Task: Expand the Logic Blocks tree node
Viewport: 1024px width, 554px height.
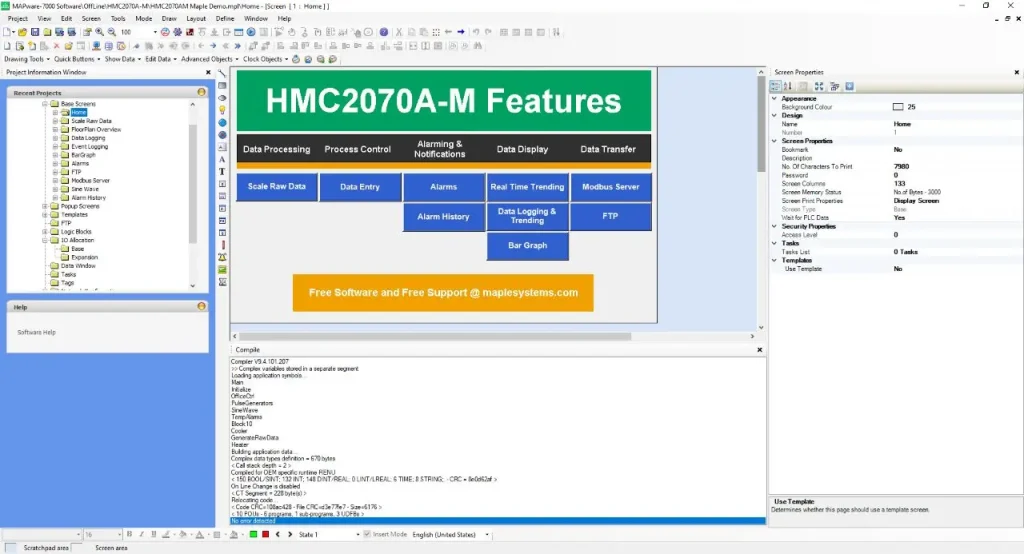Action: [x=45, y=231]
